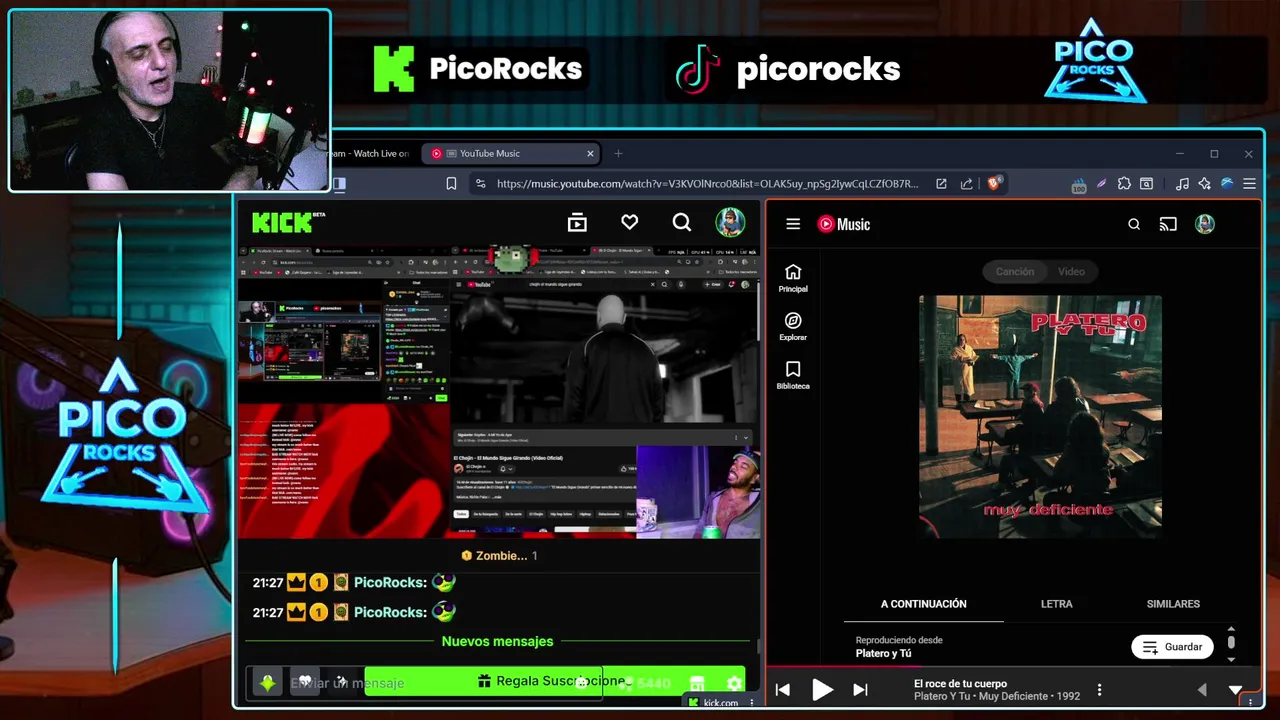This screenshot has height=720, width=1280.
Task: Select the SIMILARES tab
Action: point(1173,604)
